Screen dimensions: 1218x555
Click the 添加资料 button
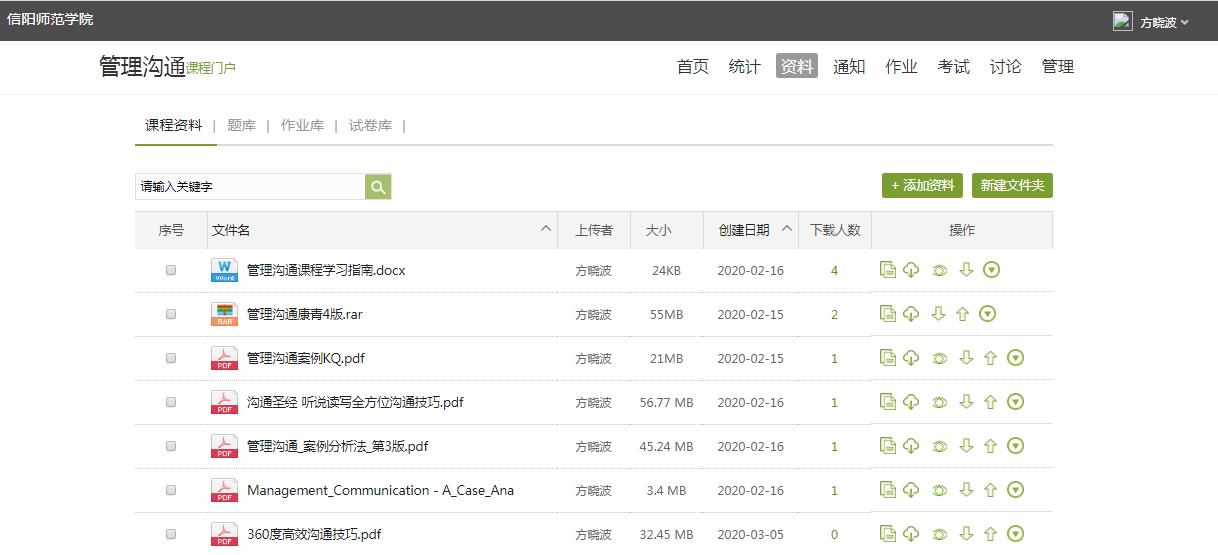coord(922,186)
